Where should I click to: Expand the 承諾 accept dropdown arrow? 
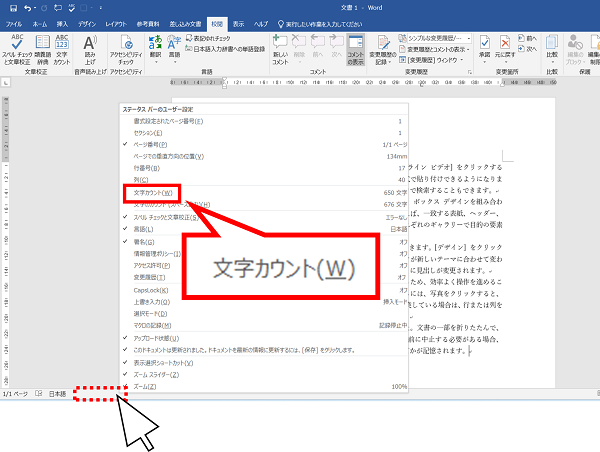click(x=484, y=62)
